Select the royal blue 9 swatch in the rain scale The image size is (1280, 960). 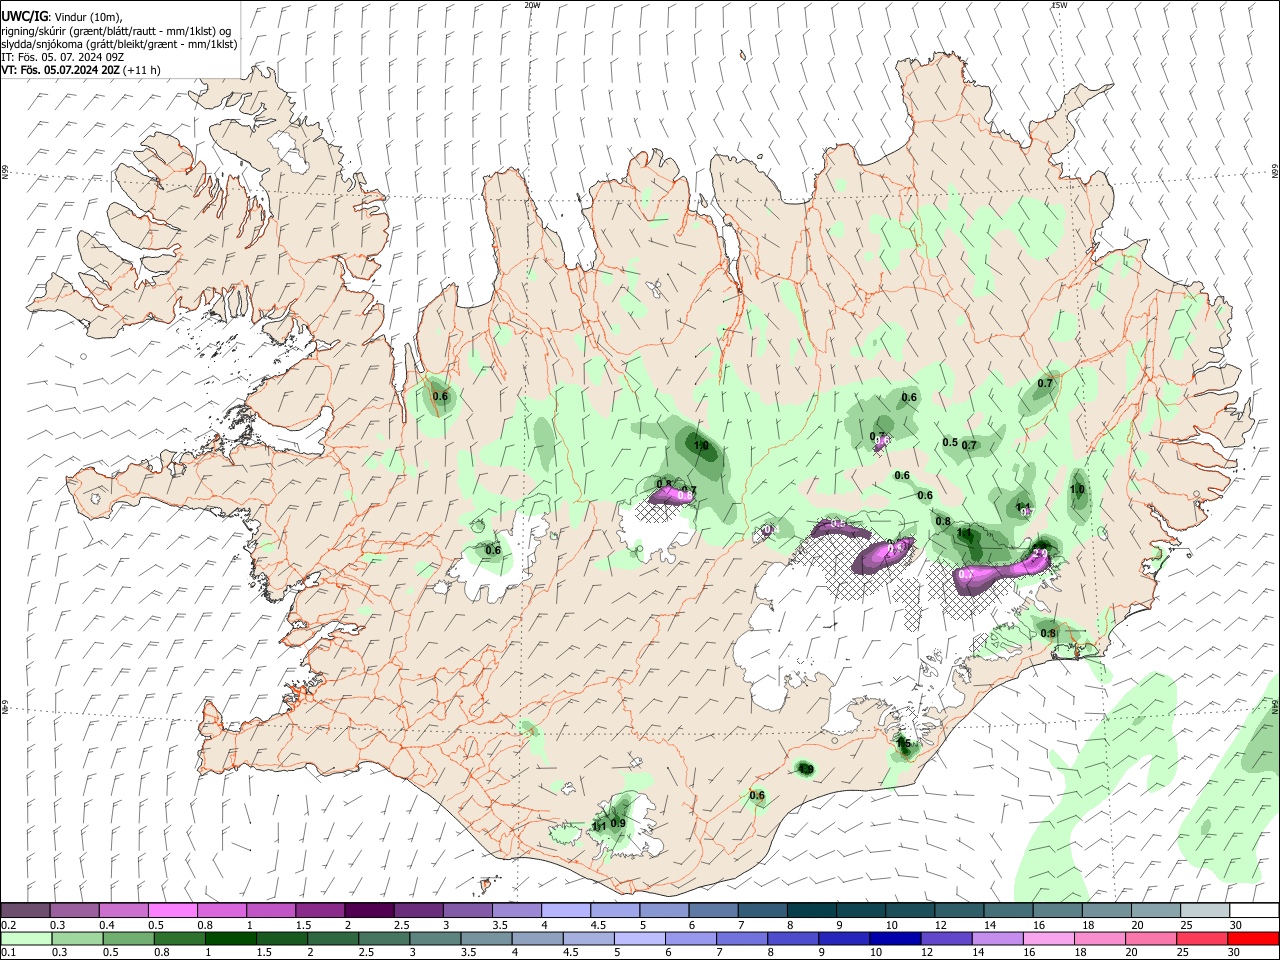click(x=844, y=938)
